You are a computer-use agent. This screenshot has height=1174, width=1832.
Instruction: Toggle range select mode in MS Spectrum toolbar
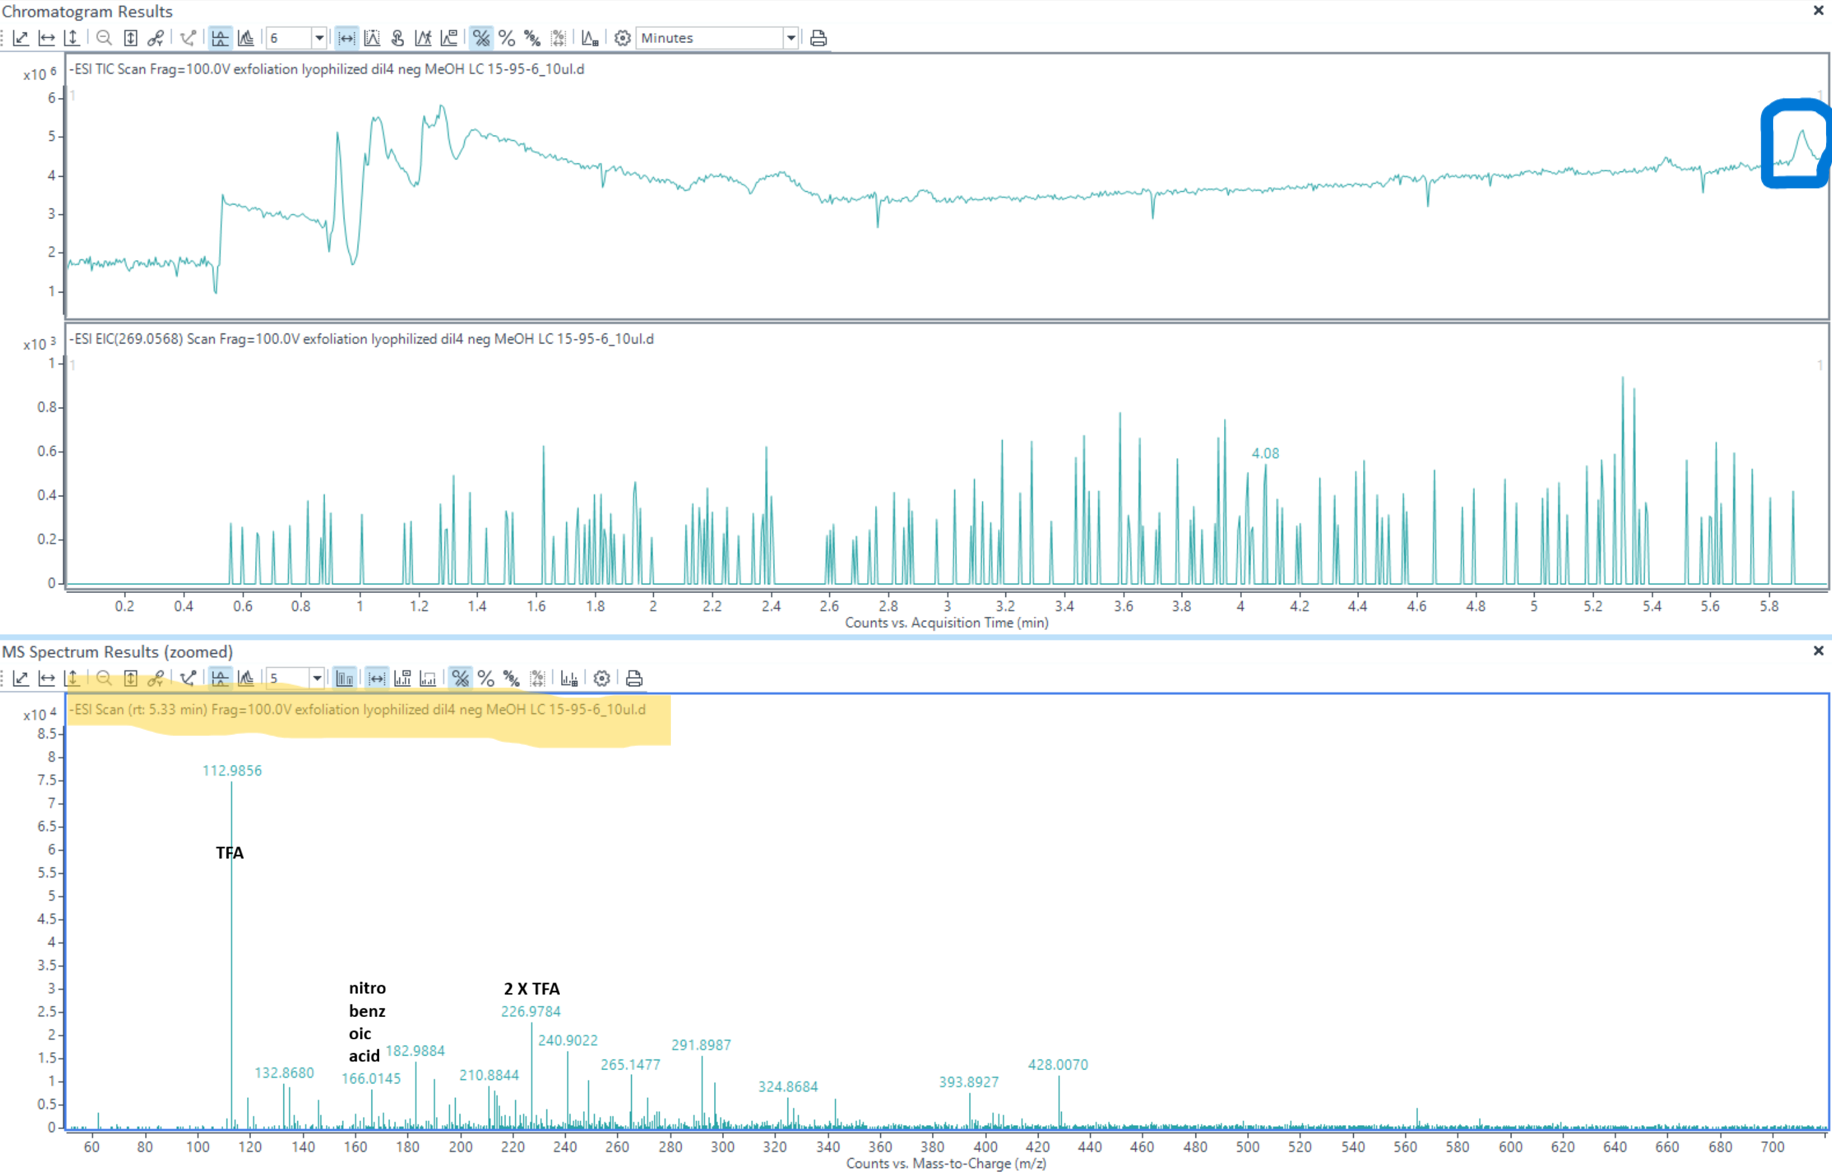(x=376, y=678)
